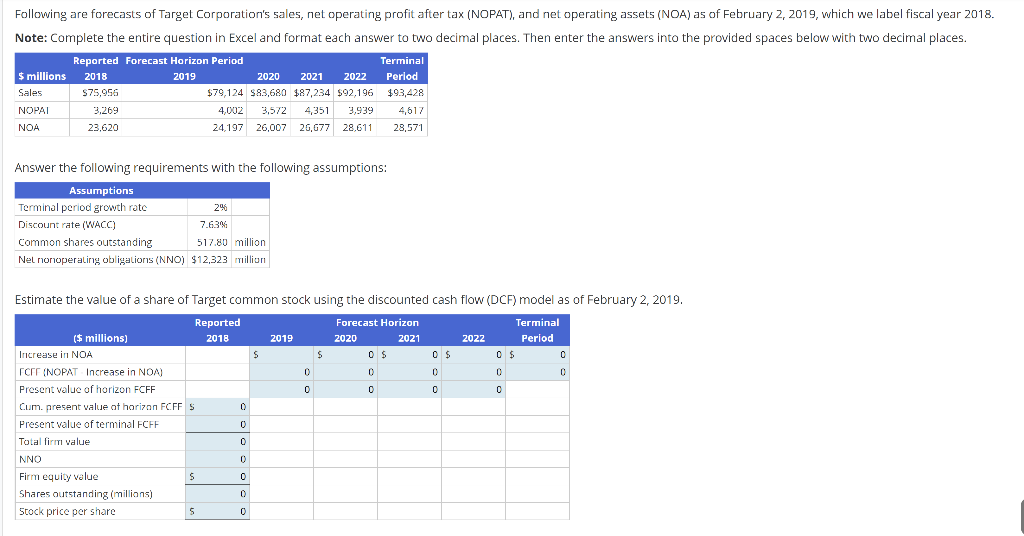Image resolution: width=1024 pixels, height=536 pixels.
Task: Click the Total firm value input field
Action: [x=217, y=442]
